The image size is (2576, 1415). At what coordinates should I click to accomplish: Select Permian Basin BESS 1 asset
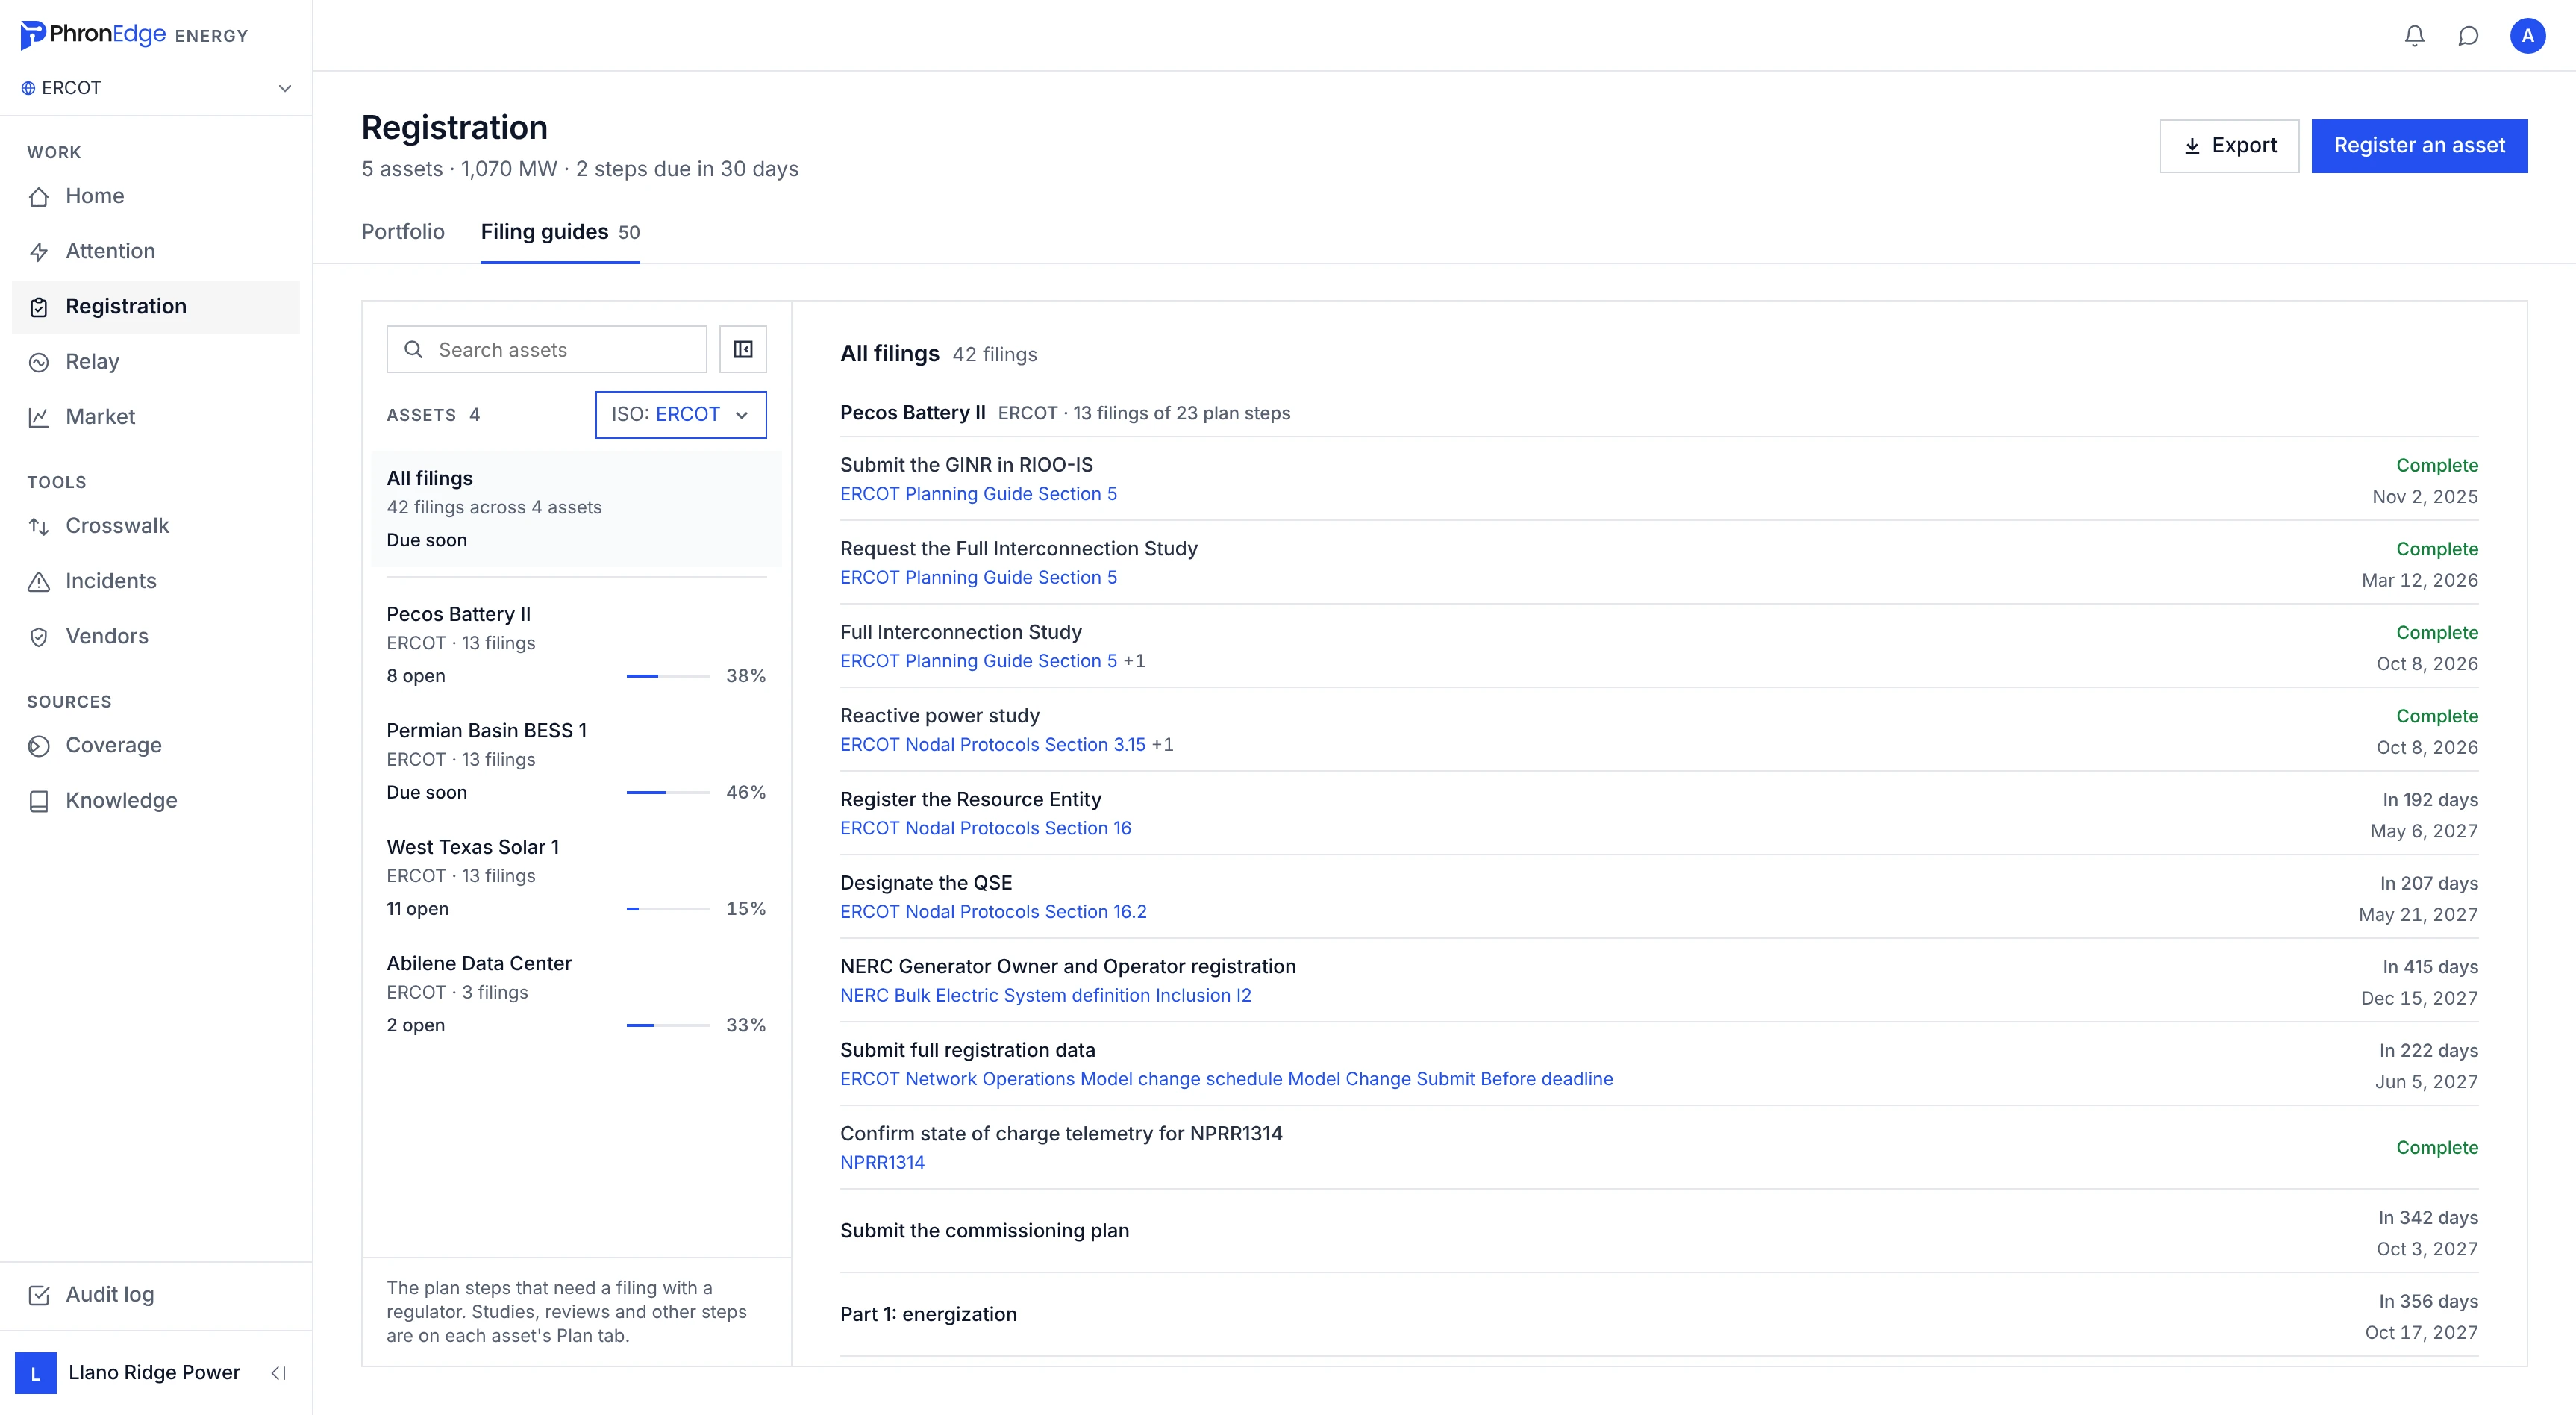(x=576, y=761)
